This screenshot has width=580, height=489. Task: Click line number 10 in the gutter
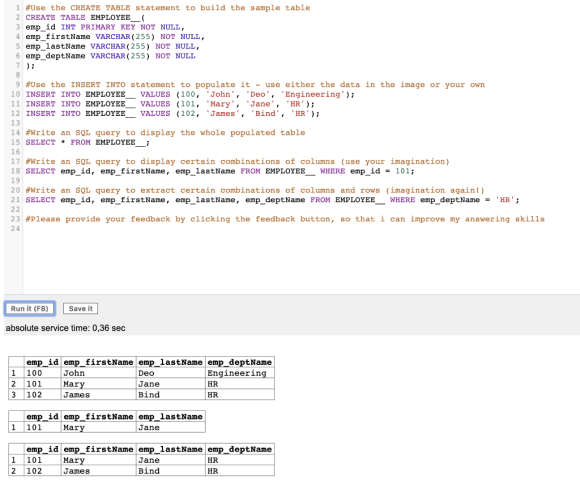pos(15,94)
